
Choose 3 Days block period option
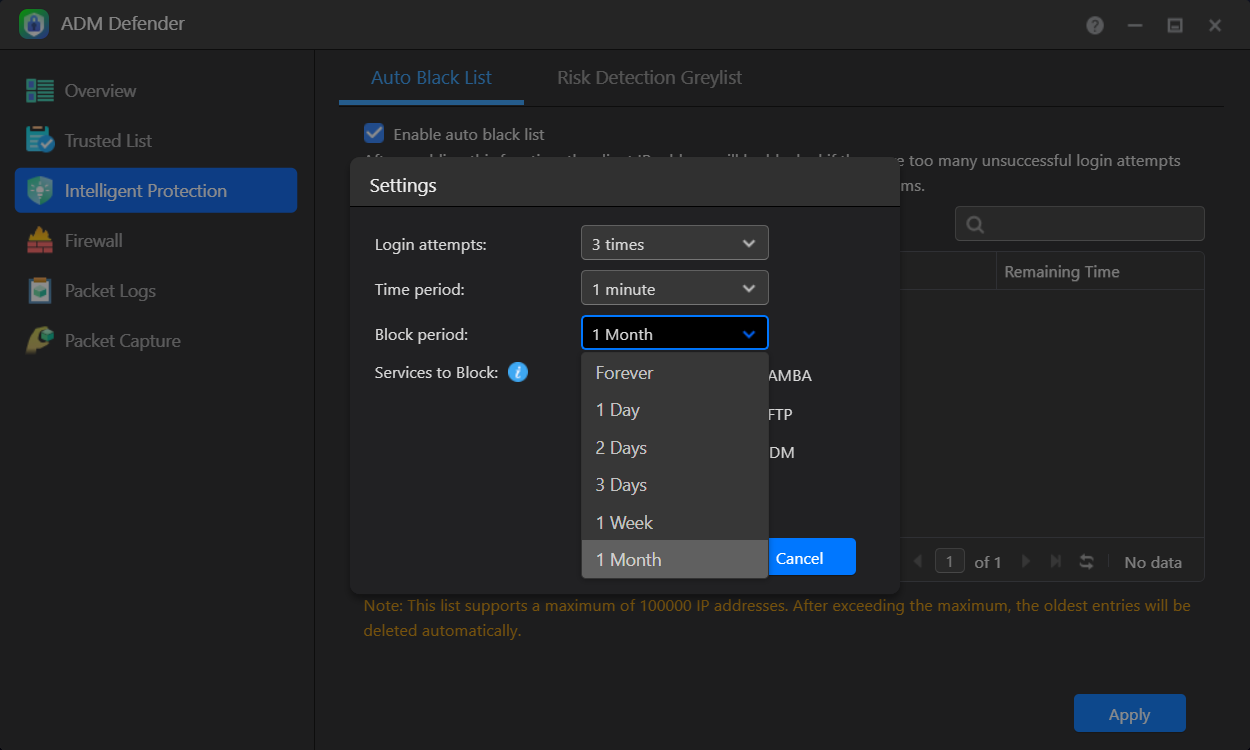pyautogui.click(x=675, y=485)
